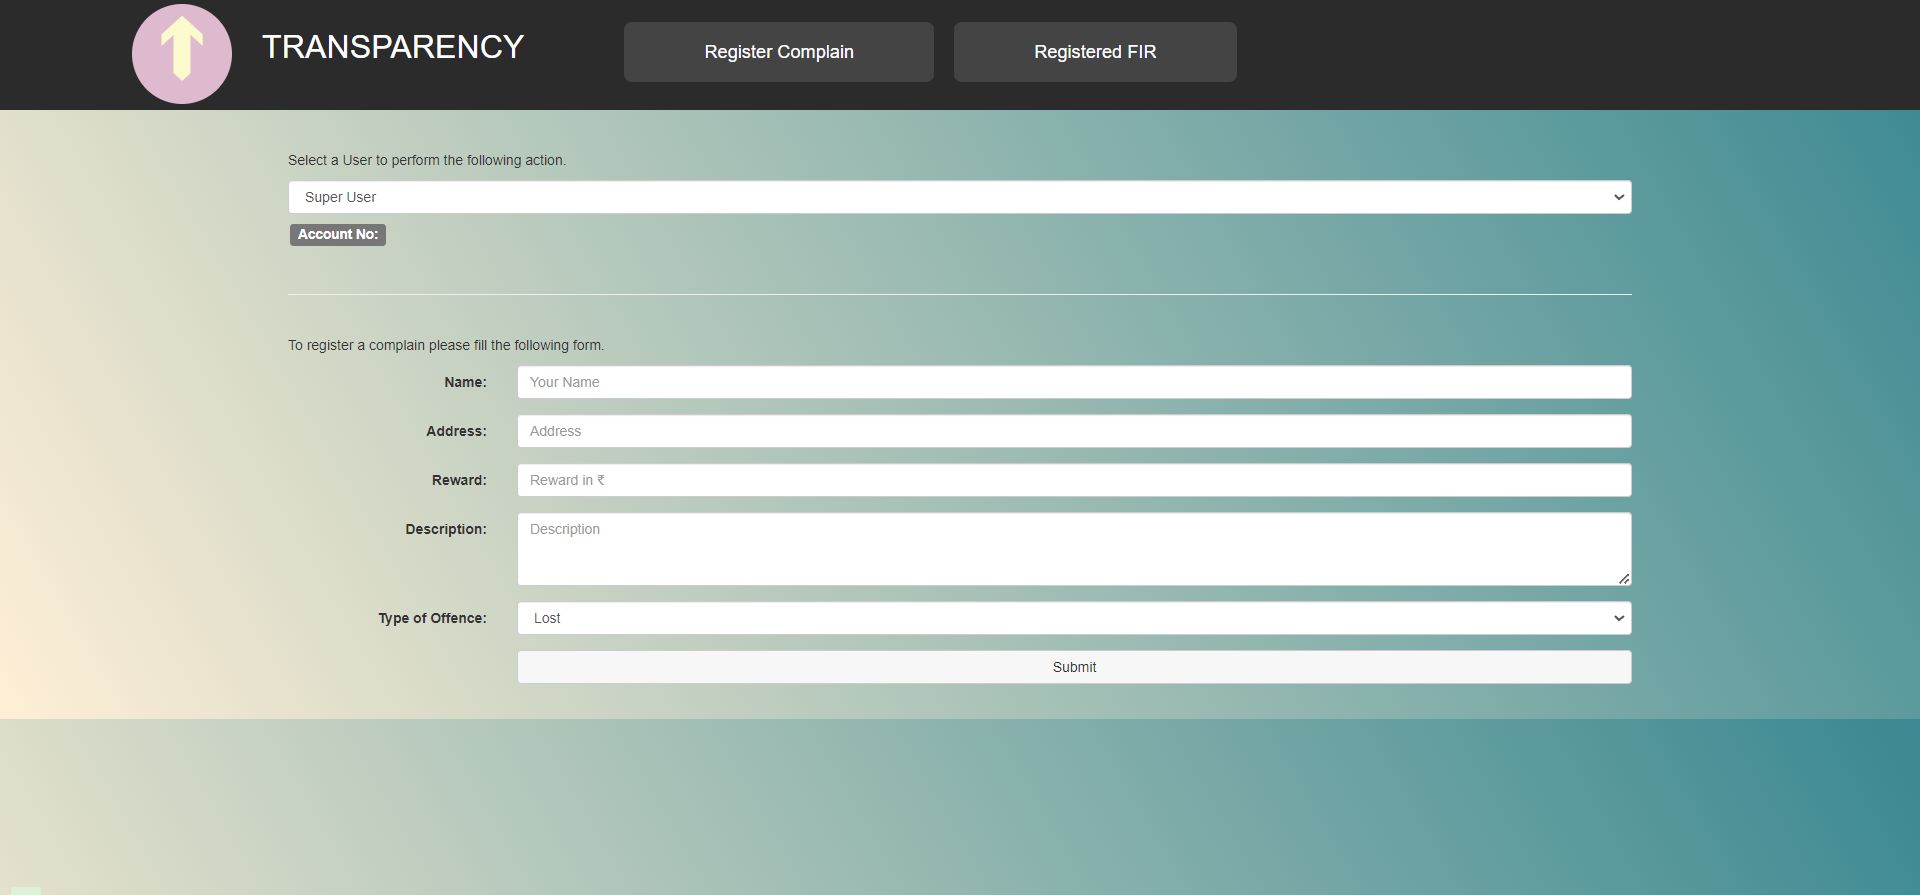Viewport: 1920px width, 895px height.
Task: Click the Address: form label
Action: (456, 431)
